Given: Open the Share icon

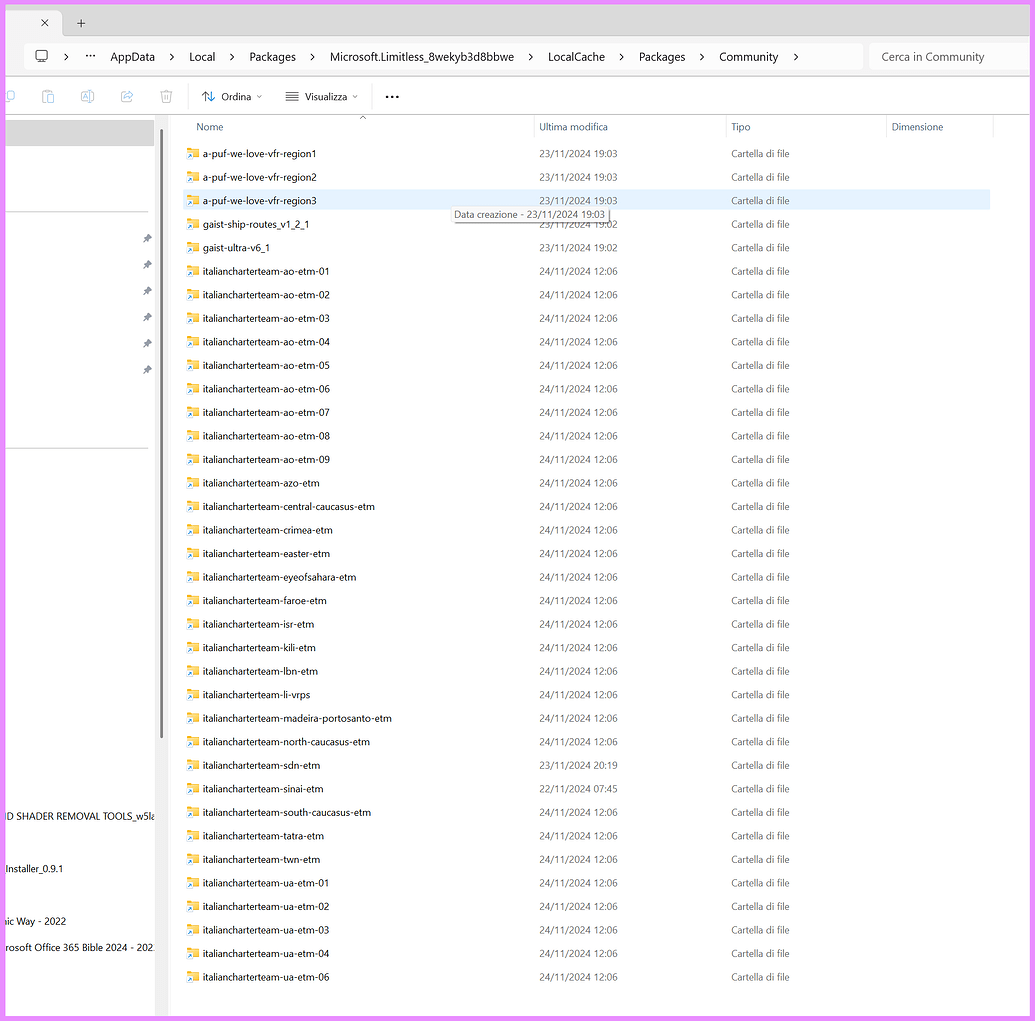Looking at the screenshot, I should point(126,96).
